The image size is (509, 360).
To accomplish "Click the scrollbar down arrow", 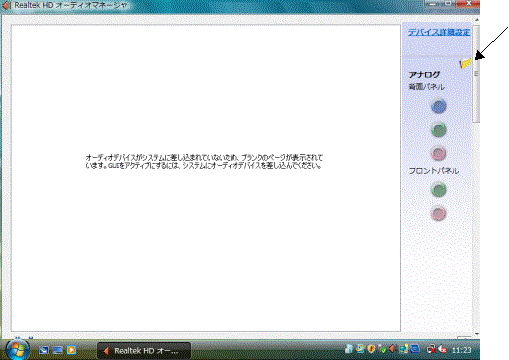I will 477,333.
